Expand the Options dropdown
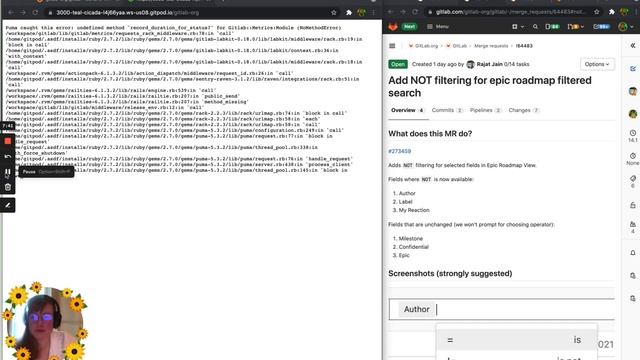This screenshot has width=640, height=360. 597,64
